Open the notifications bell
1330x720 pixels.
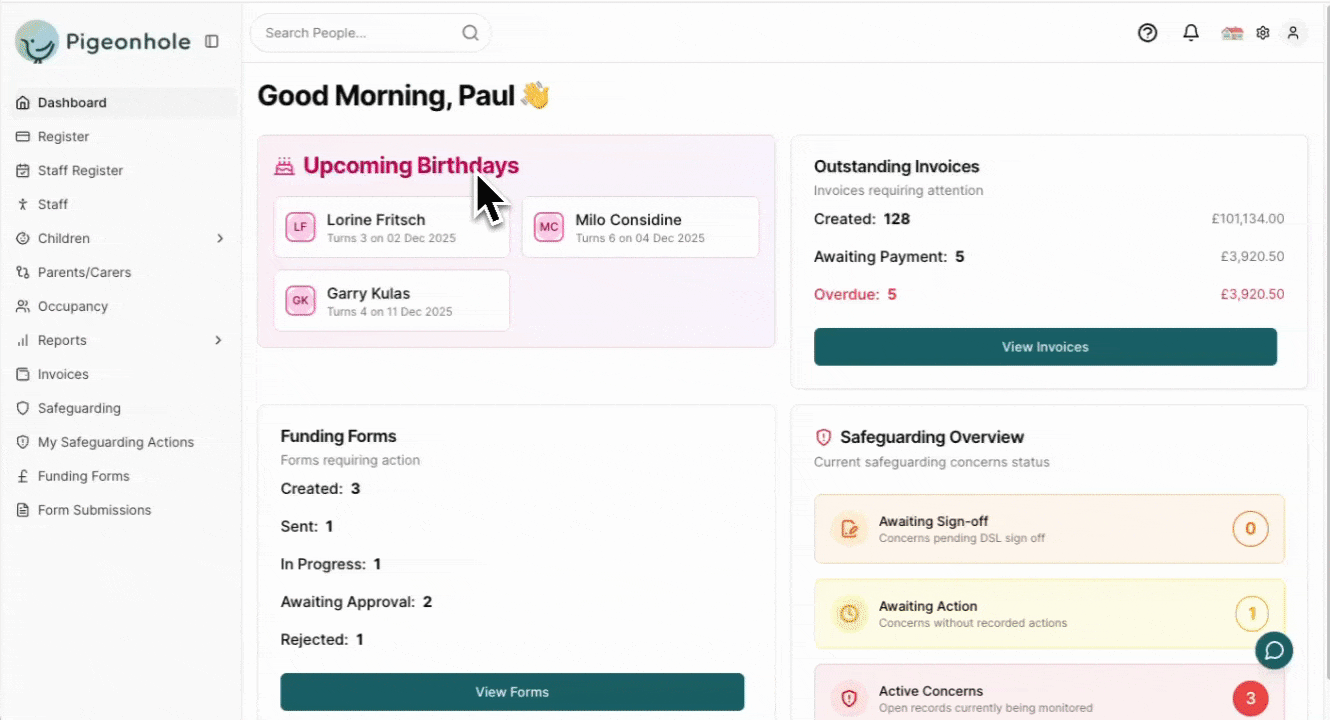click(1190, 33)
